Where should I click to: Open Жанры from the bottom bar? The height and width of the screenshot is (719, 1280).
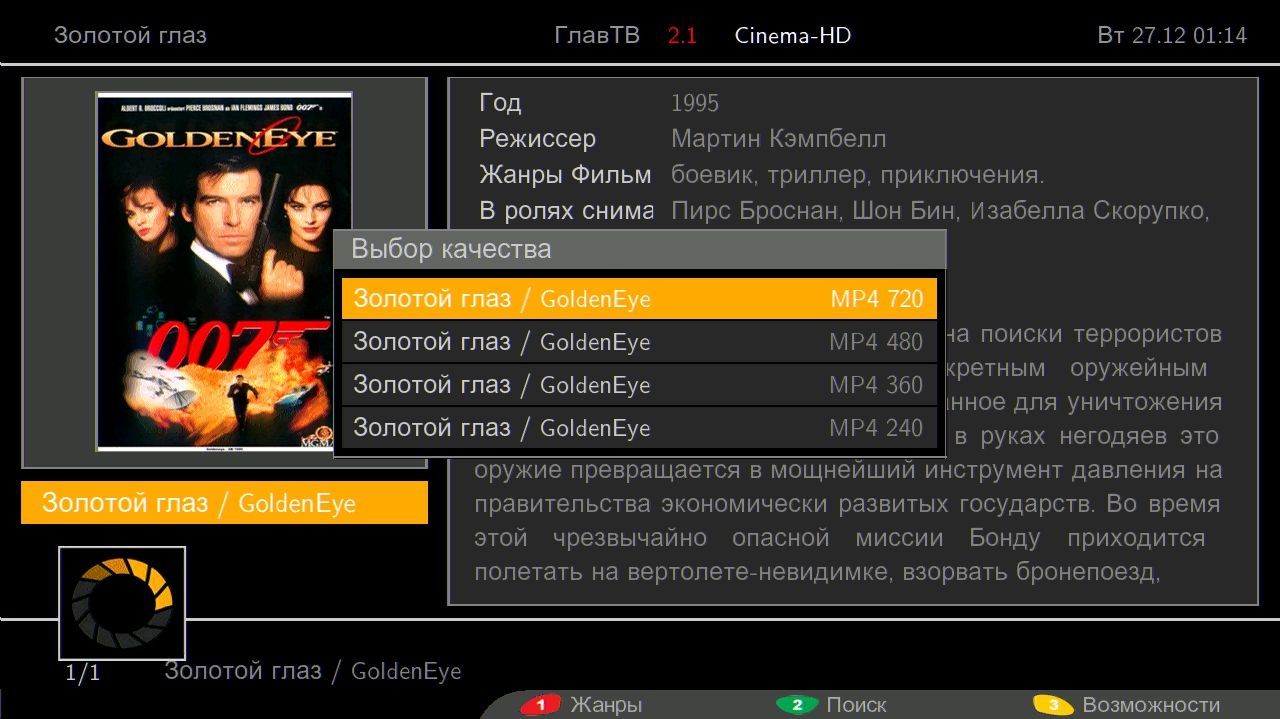[x=606, y=705]
